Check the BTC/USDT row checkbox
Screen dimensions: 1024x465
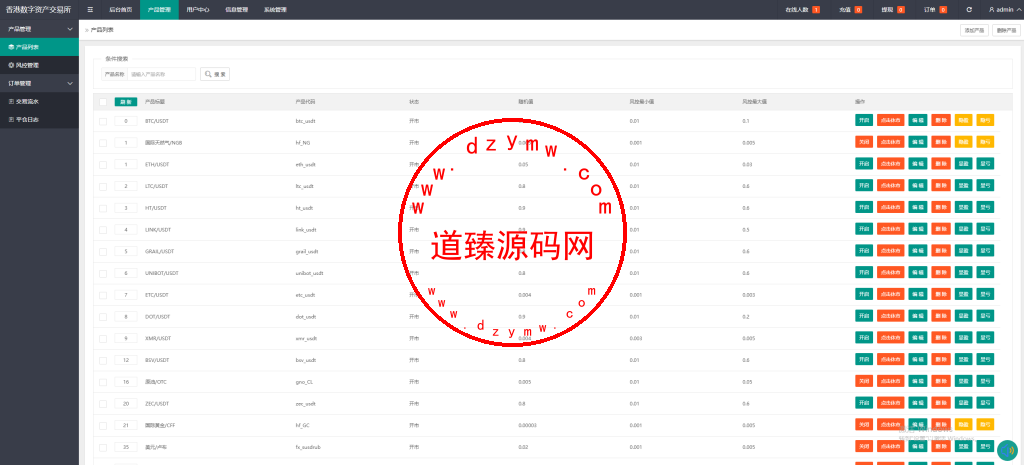tap(103, 121)
